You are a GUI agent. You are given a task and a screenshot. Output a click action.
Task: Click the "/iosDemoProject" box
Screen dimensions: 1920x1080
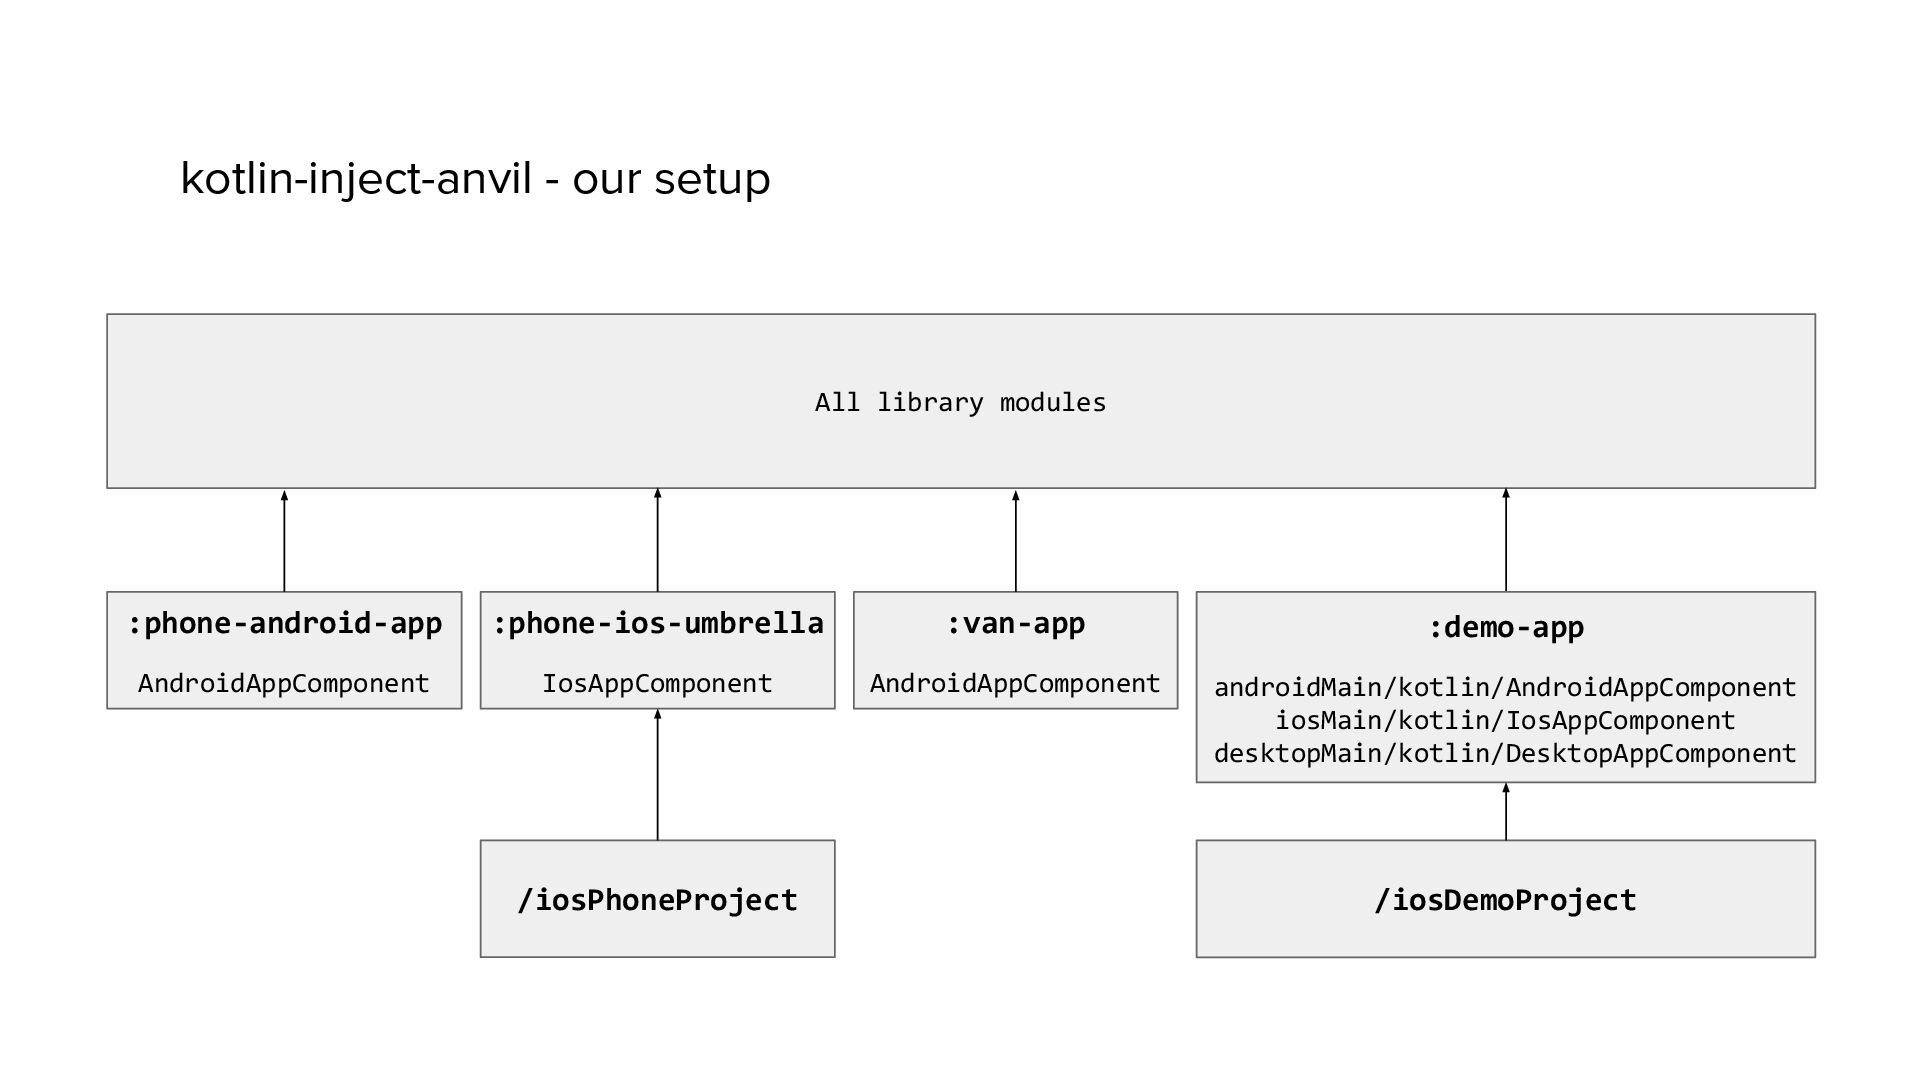click(1505, 900)
